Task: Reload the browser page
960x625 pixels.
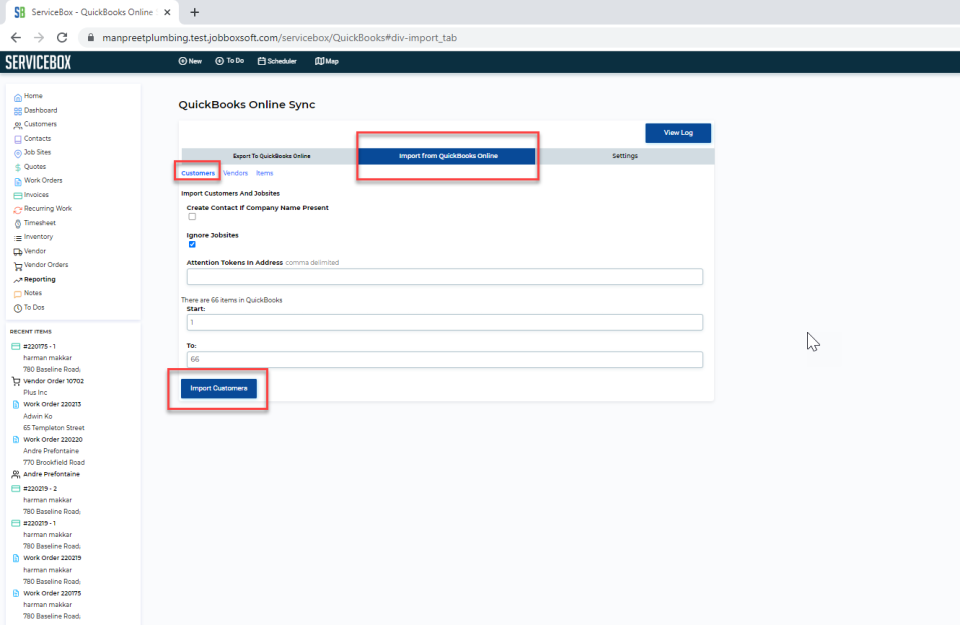Action: click(x=62, y=37)
